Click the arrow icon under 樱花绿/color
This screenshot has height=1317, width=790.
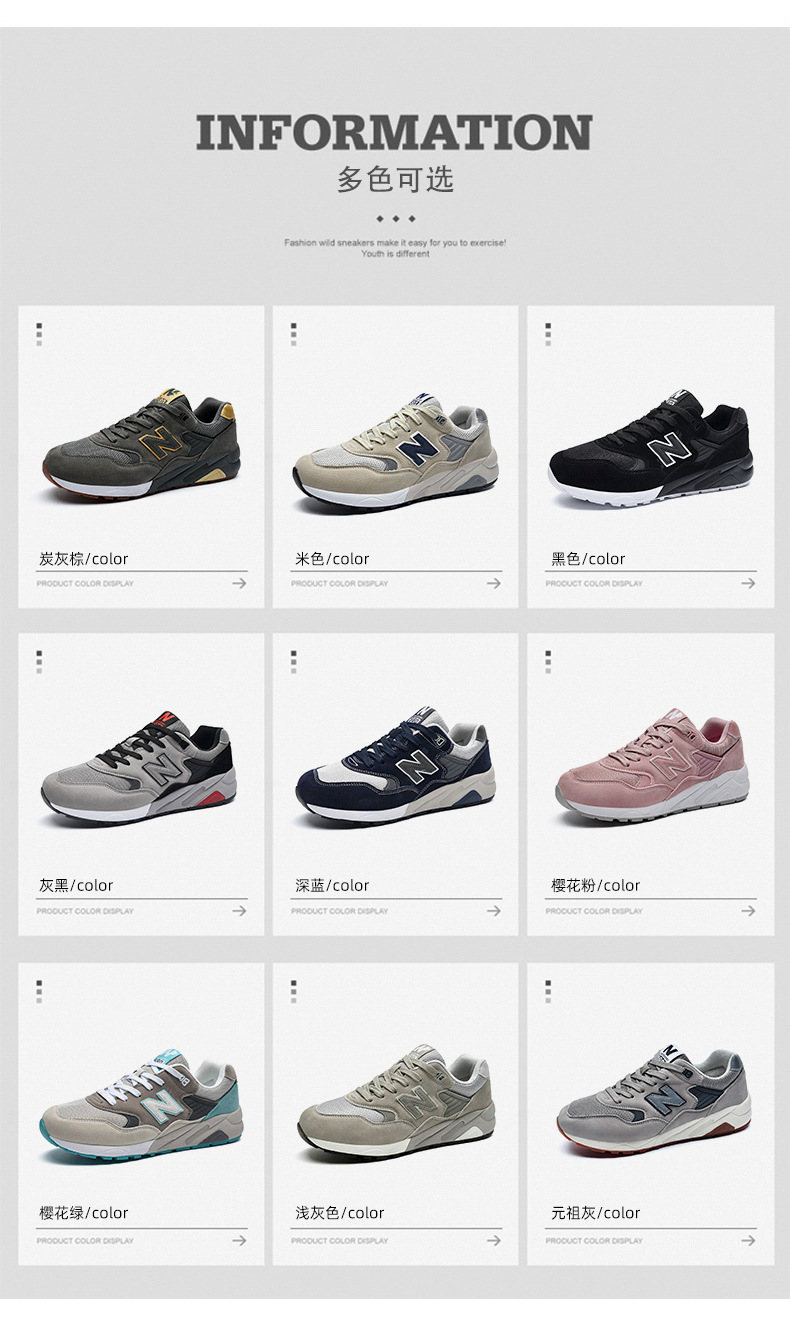(x=239, y=1240)
